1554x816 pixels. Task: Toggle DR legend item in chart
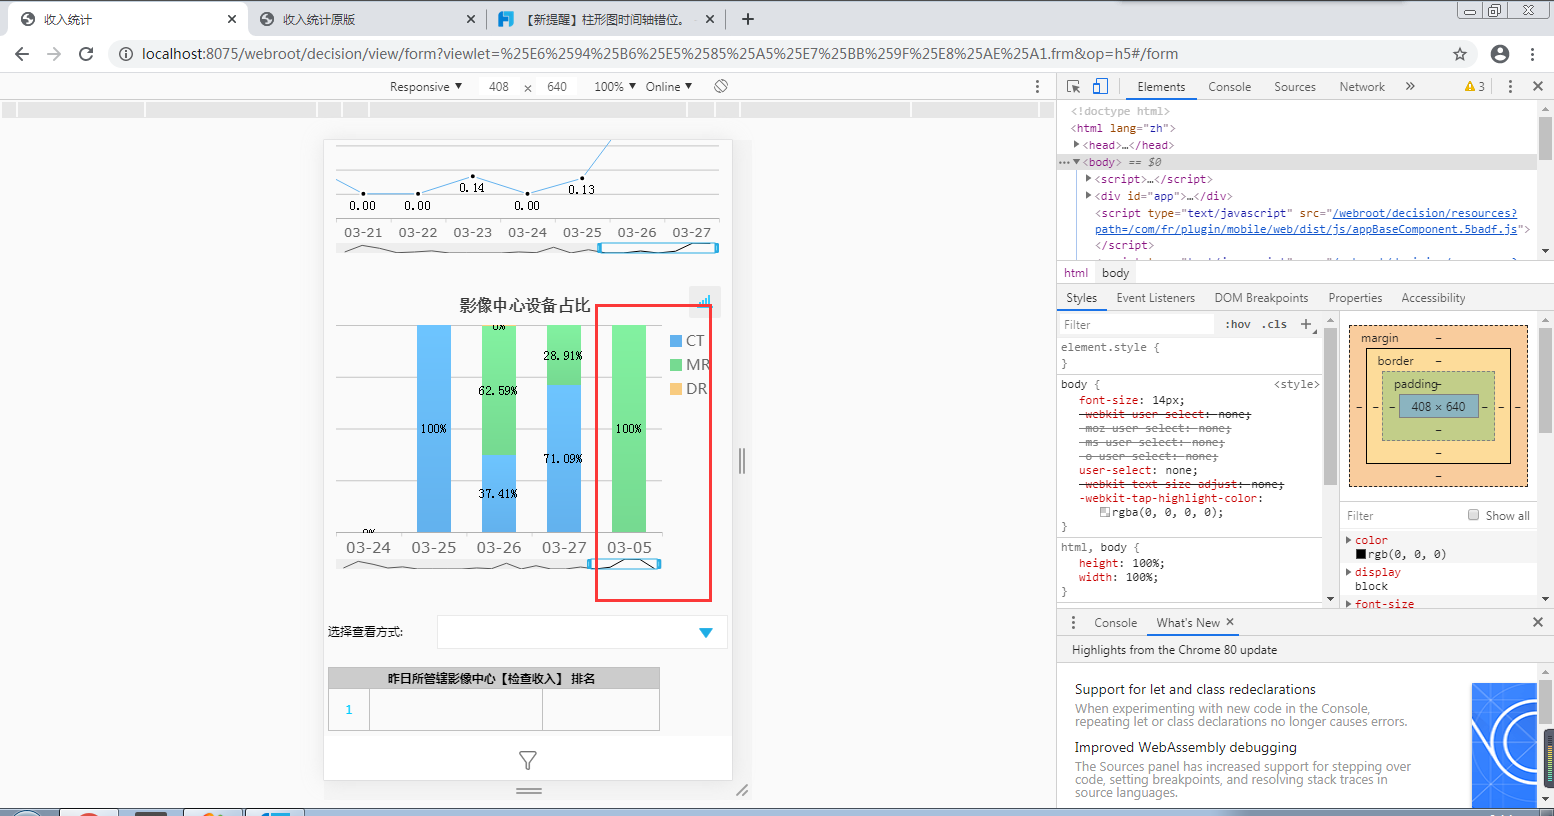688,389
